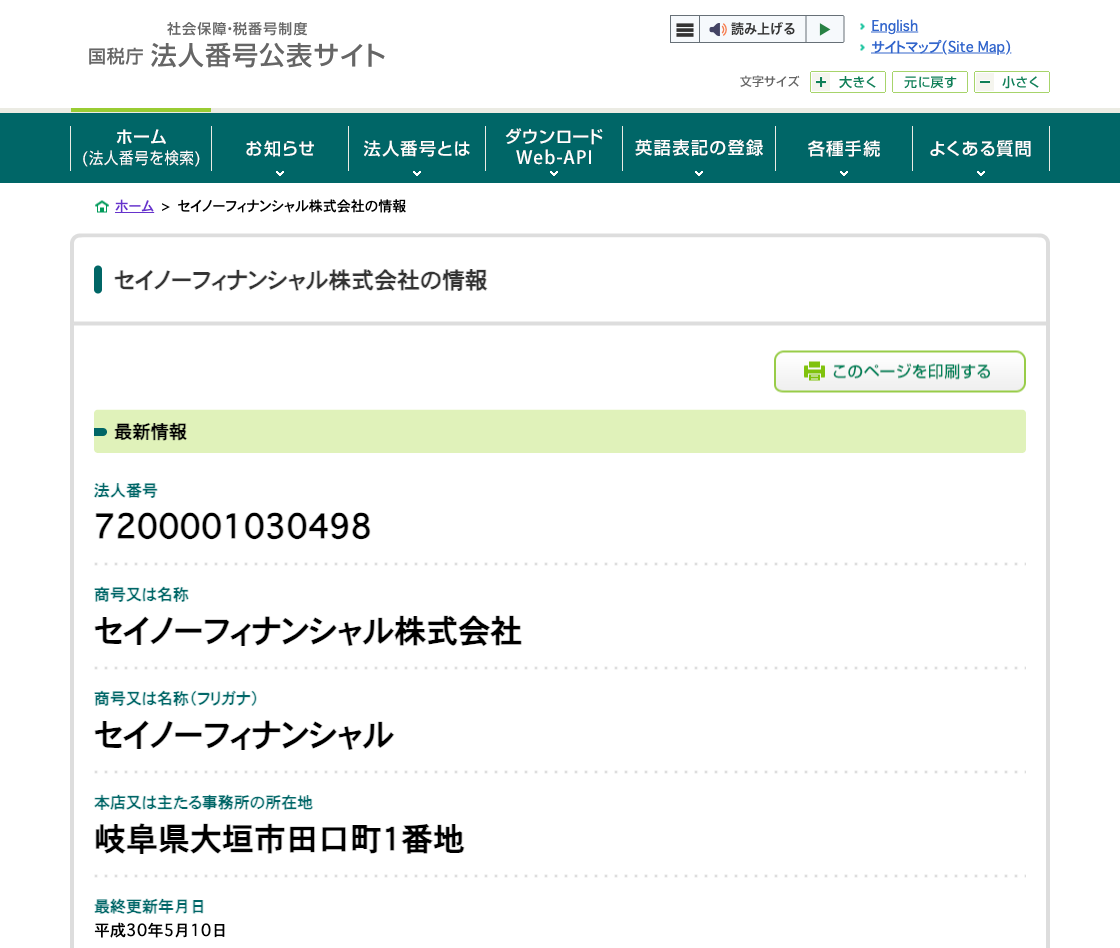Click このページを印刷する print button
This screenshot has width=1120, height=948.
[900, 371]
